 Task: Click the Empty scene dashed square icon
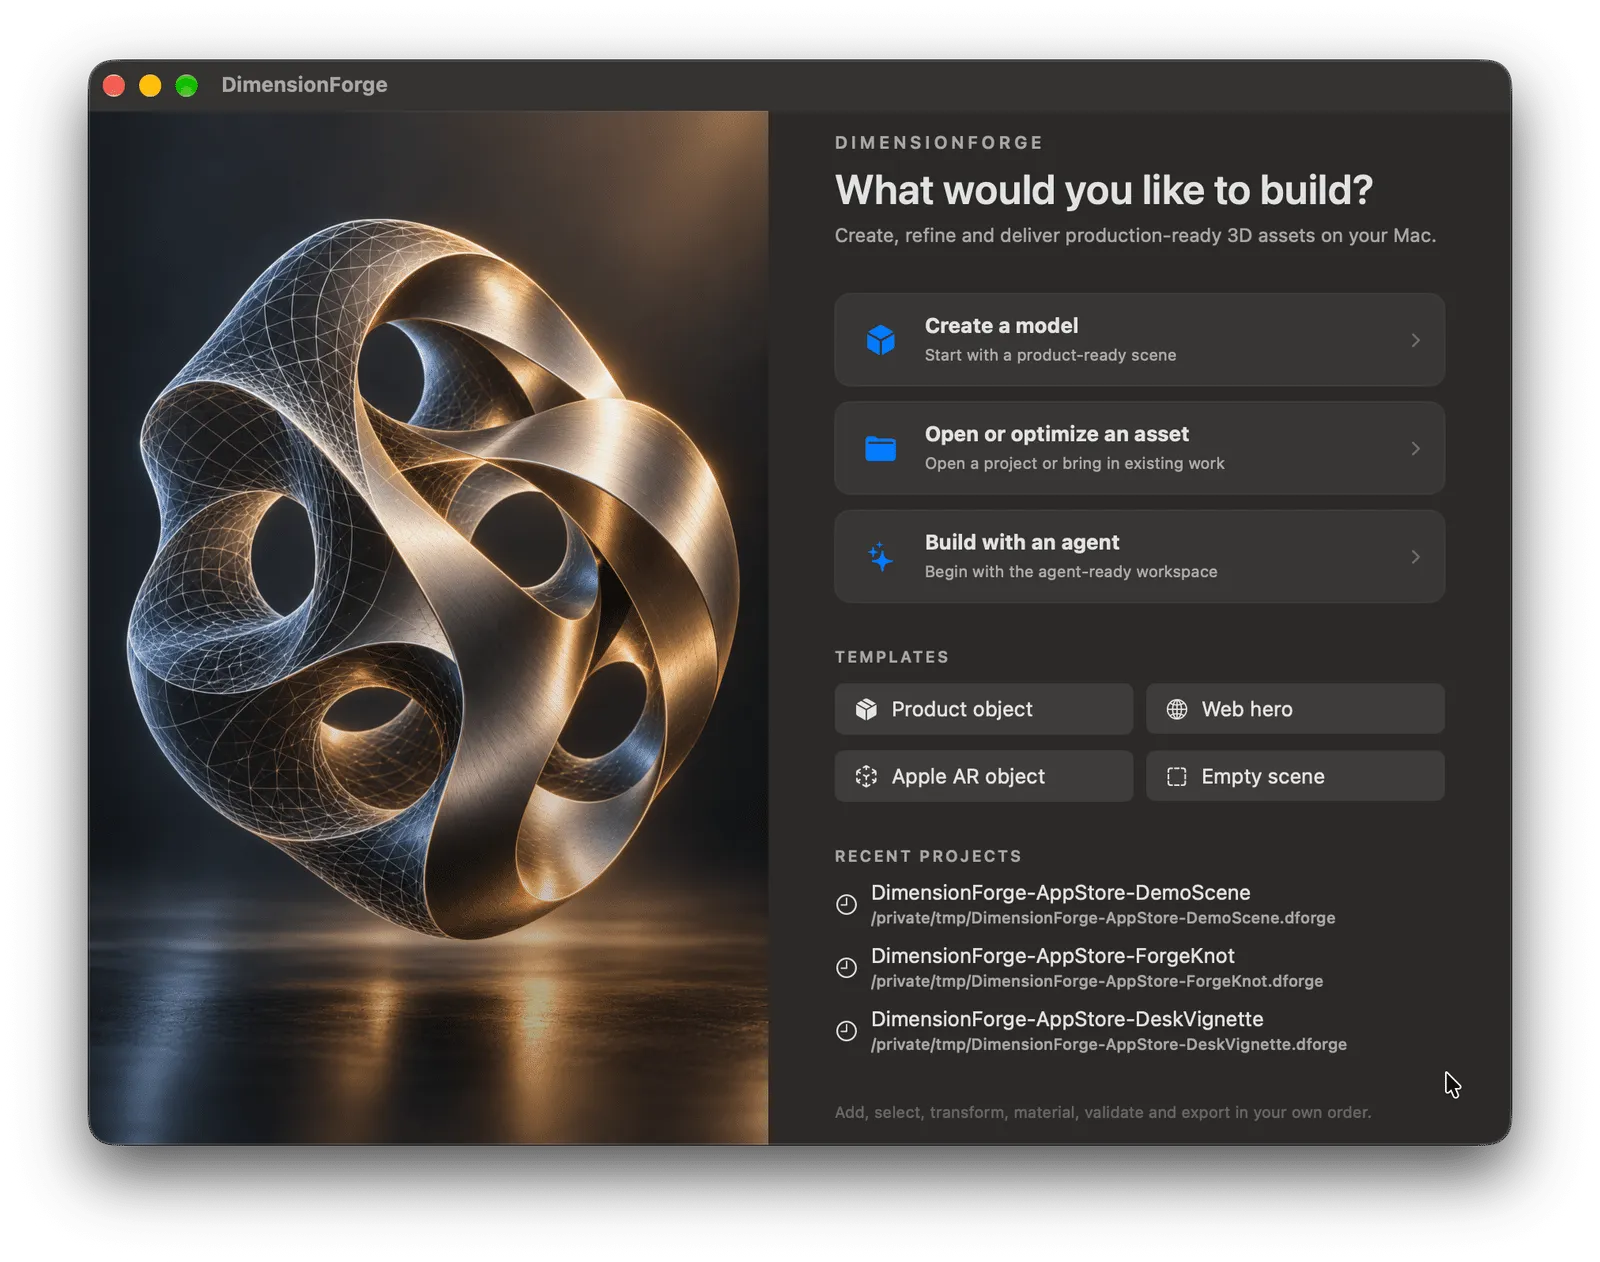click(x=1177, y=776)
